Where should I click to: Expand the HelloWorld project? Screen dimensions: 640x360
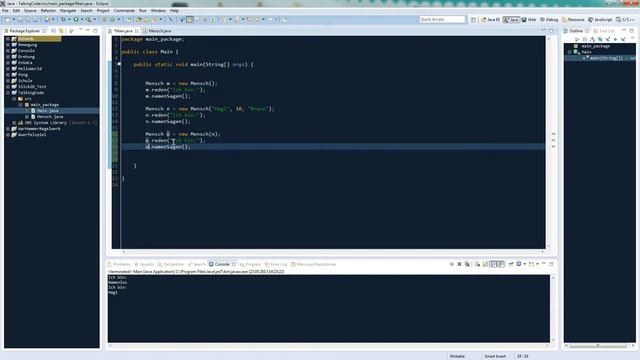click(x=8, y=69)
